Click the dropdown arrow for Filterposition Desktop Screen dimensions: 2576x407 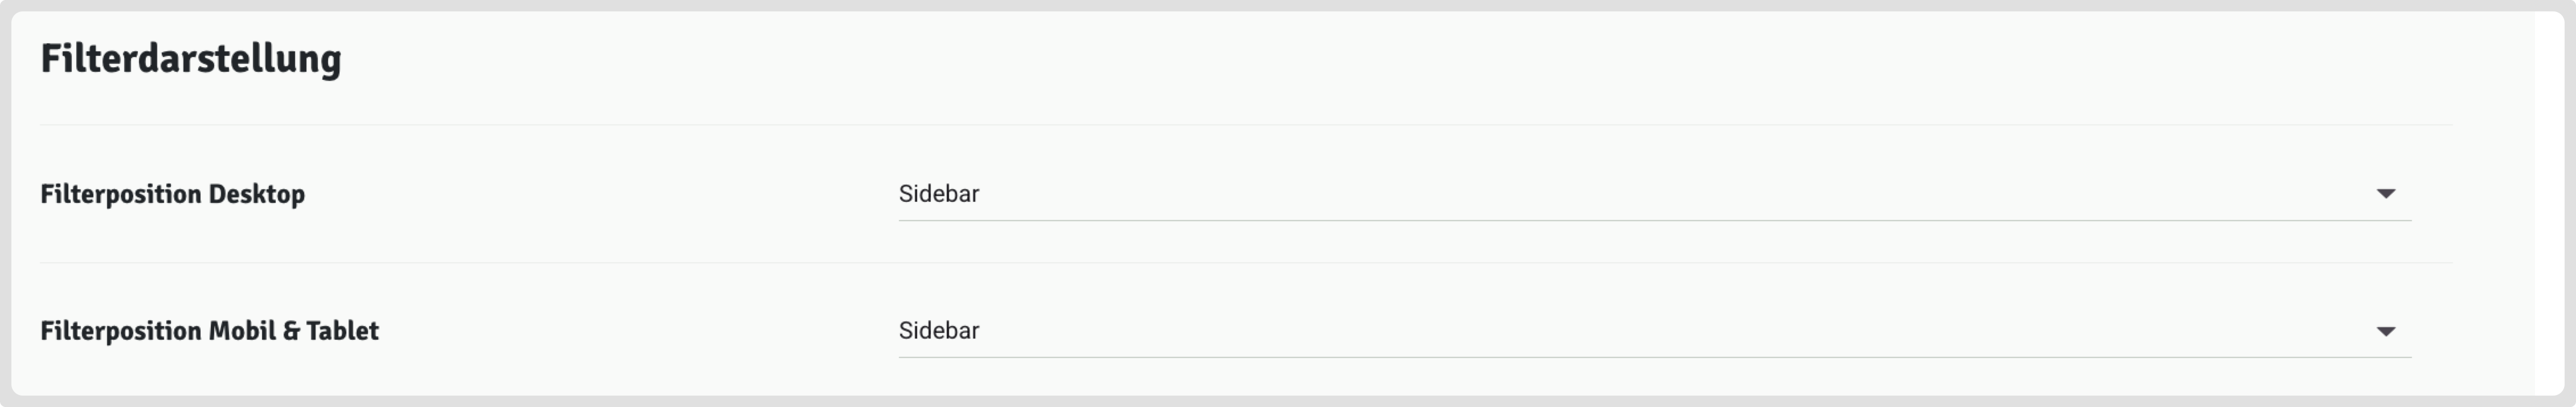coord(2385,194)
